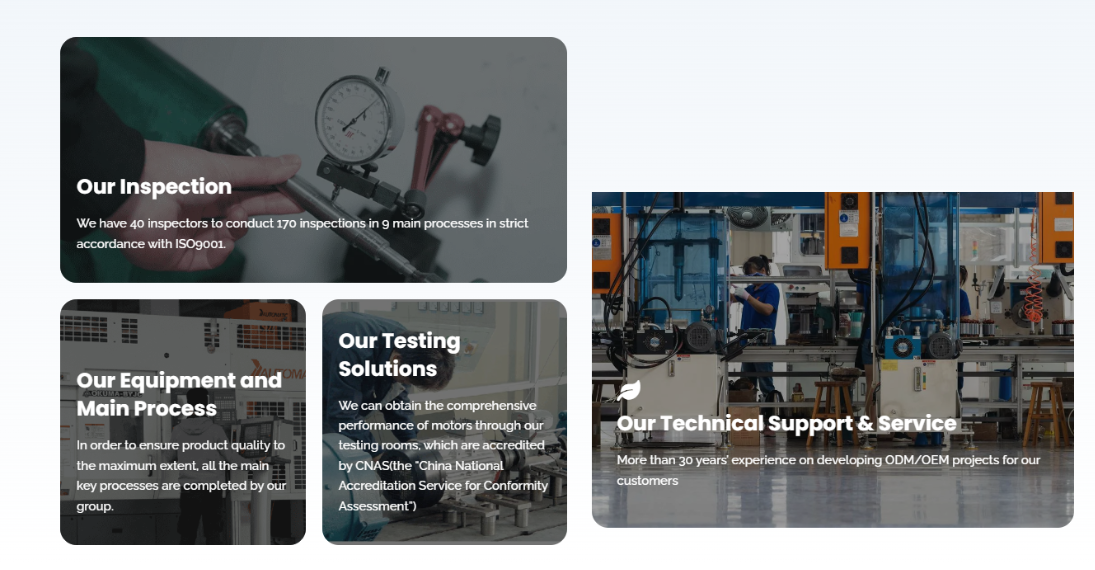The width and height of the screenshot is (1095, 570).
Task: Select the 40 inspectors ISO9001 description text
Action: 302,233
